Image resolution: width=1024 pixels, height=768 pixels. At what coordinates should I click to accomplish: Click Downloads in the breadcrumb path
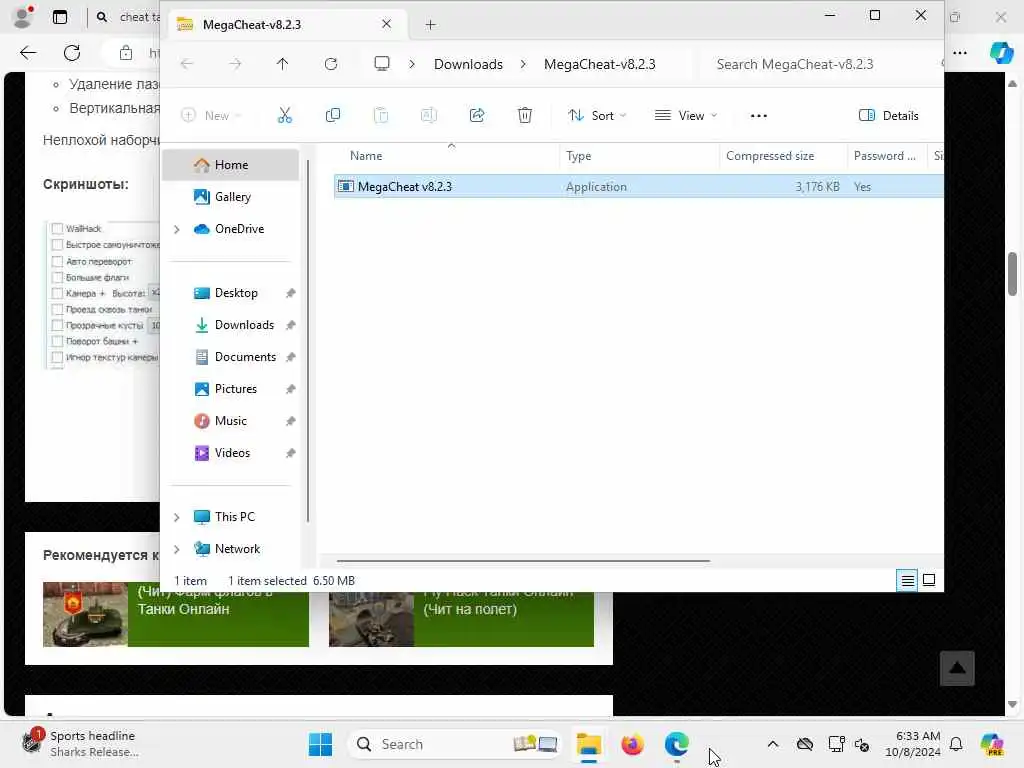pyautogui.click(x=468, y=64)
